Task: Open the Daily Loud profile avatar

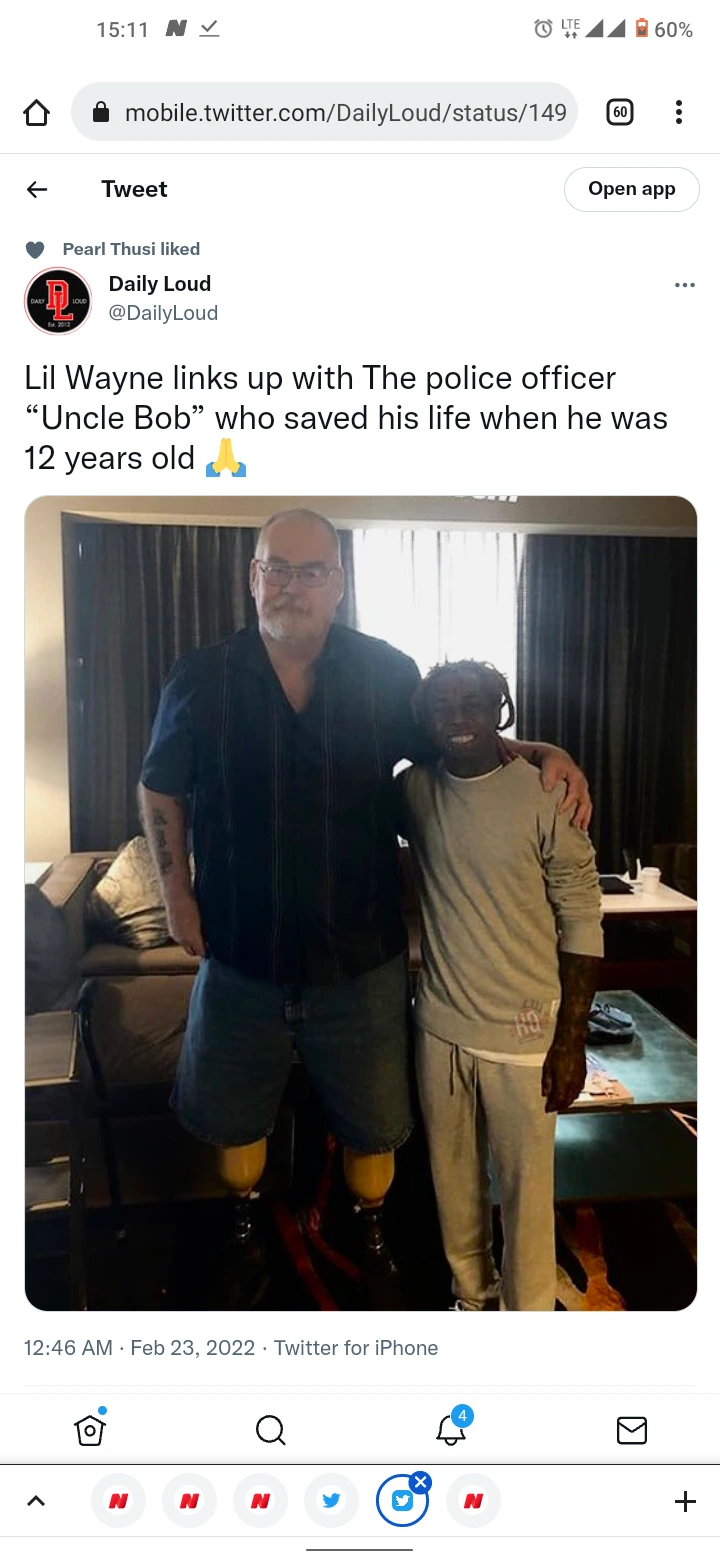Action: tap(58, 300)
